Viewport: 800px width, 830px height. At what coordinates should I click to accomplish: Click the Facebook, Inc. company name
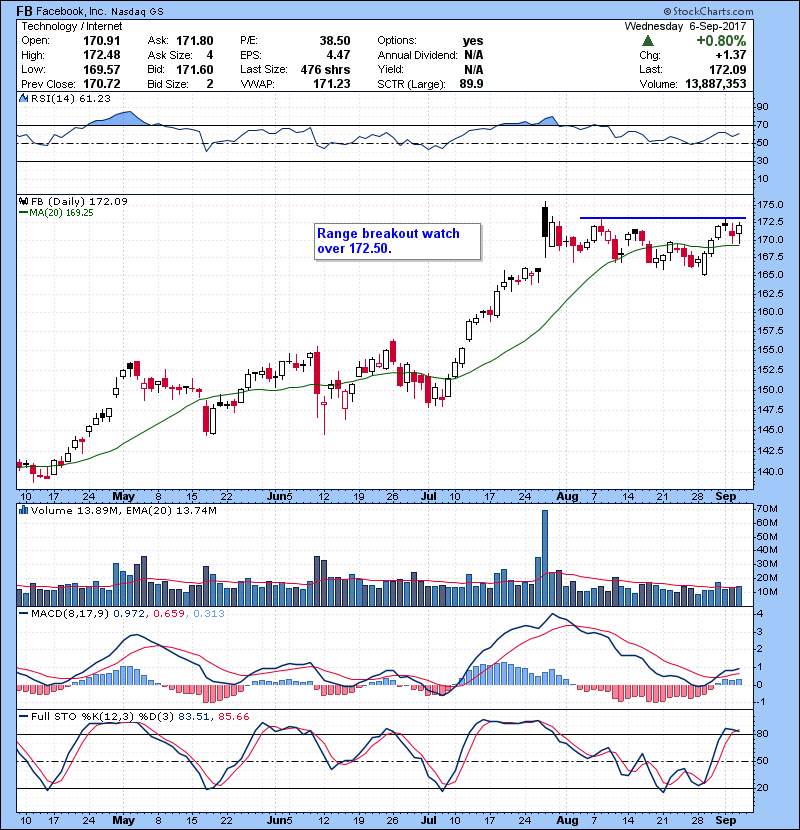pos(71,11)
